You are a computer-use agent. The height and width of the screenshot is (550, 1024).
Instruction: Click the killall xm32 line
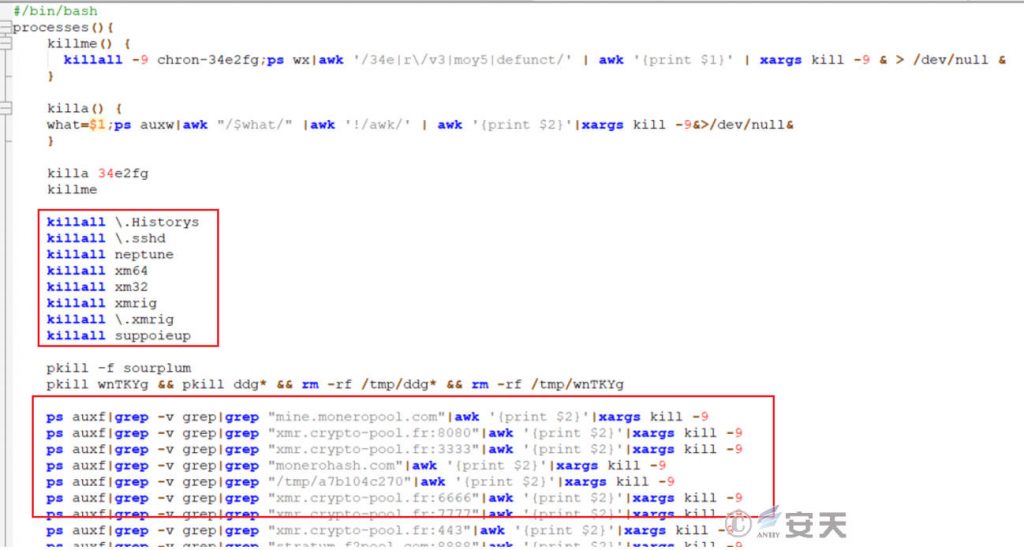(97, 287)
